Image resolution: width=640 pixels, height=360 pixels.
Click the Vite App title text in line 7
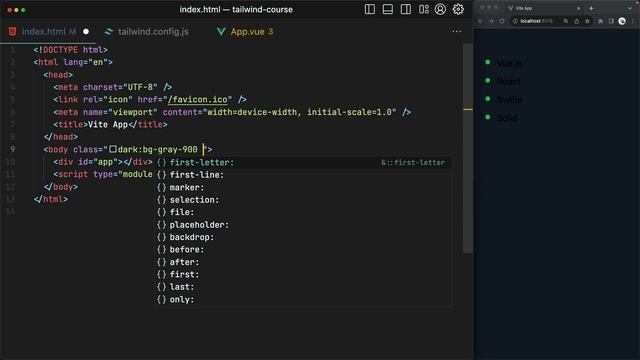(108, 124)
